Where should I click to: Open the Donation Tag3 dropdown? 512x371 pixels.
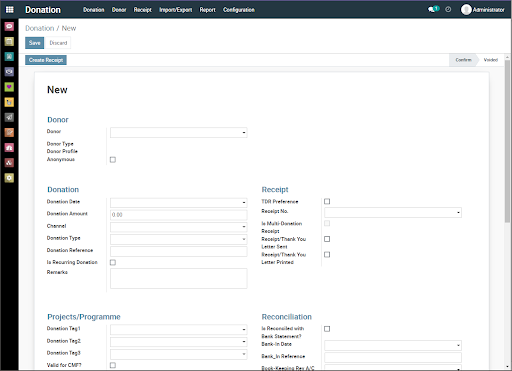[179, 354]
